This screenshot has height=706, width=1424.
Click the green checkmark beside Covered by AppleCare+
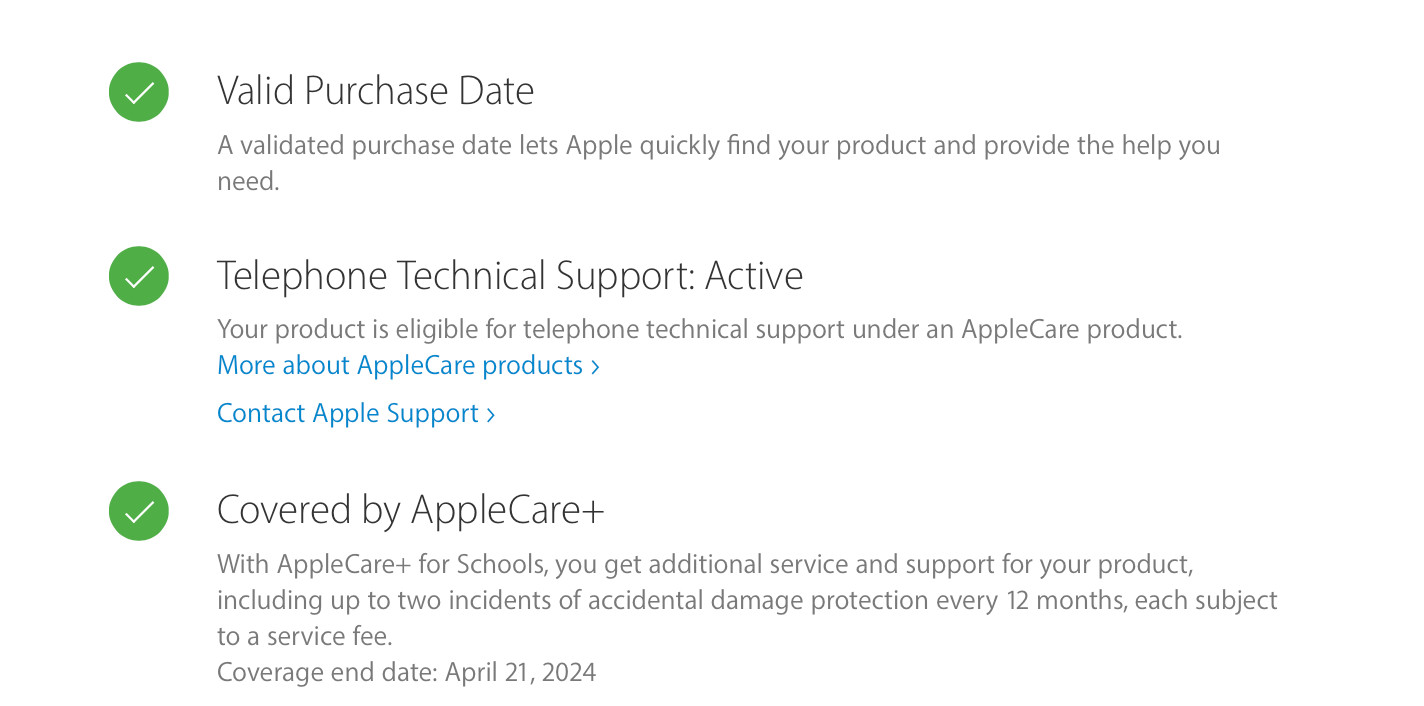point(139,511)
